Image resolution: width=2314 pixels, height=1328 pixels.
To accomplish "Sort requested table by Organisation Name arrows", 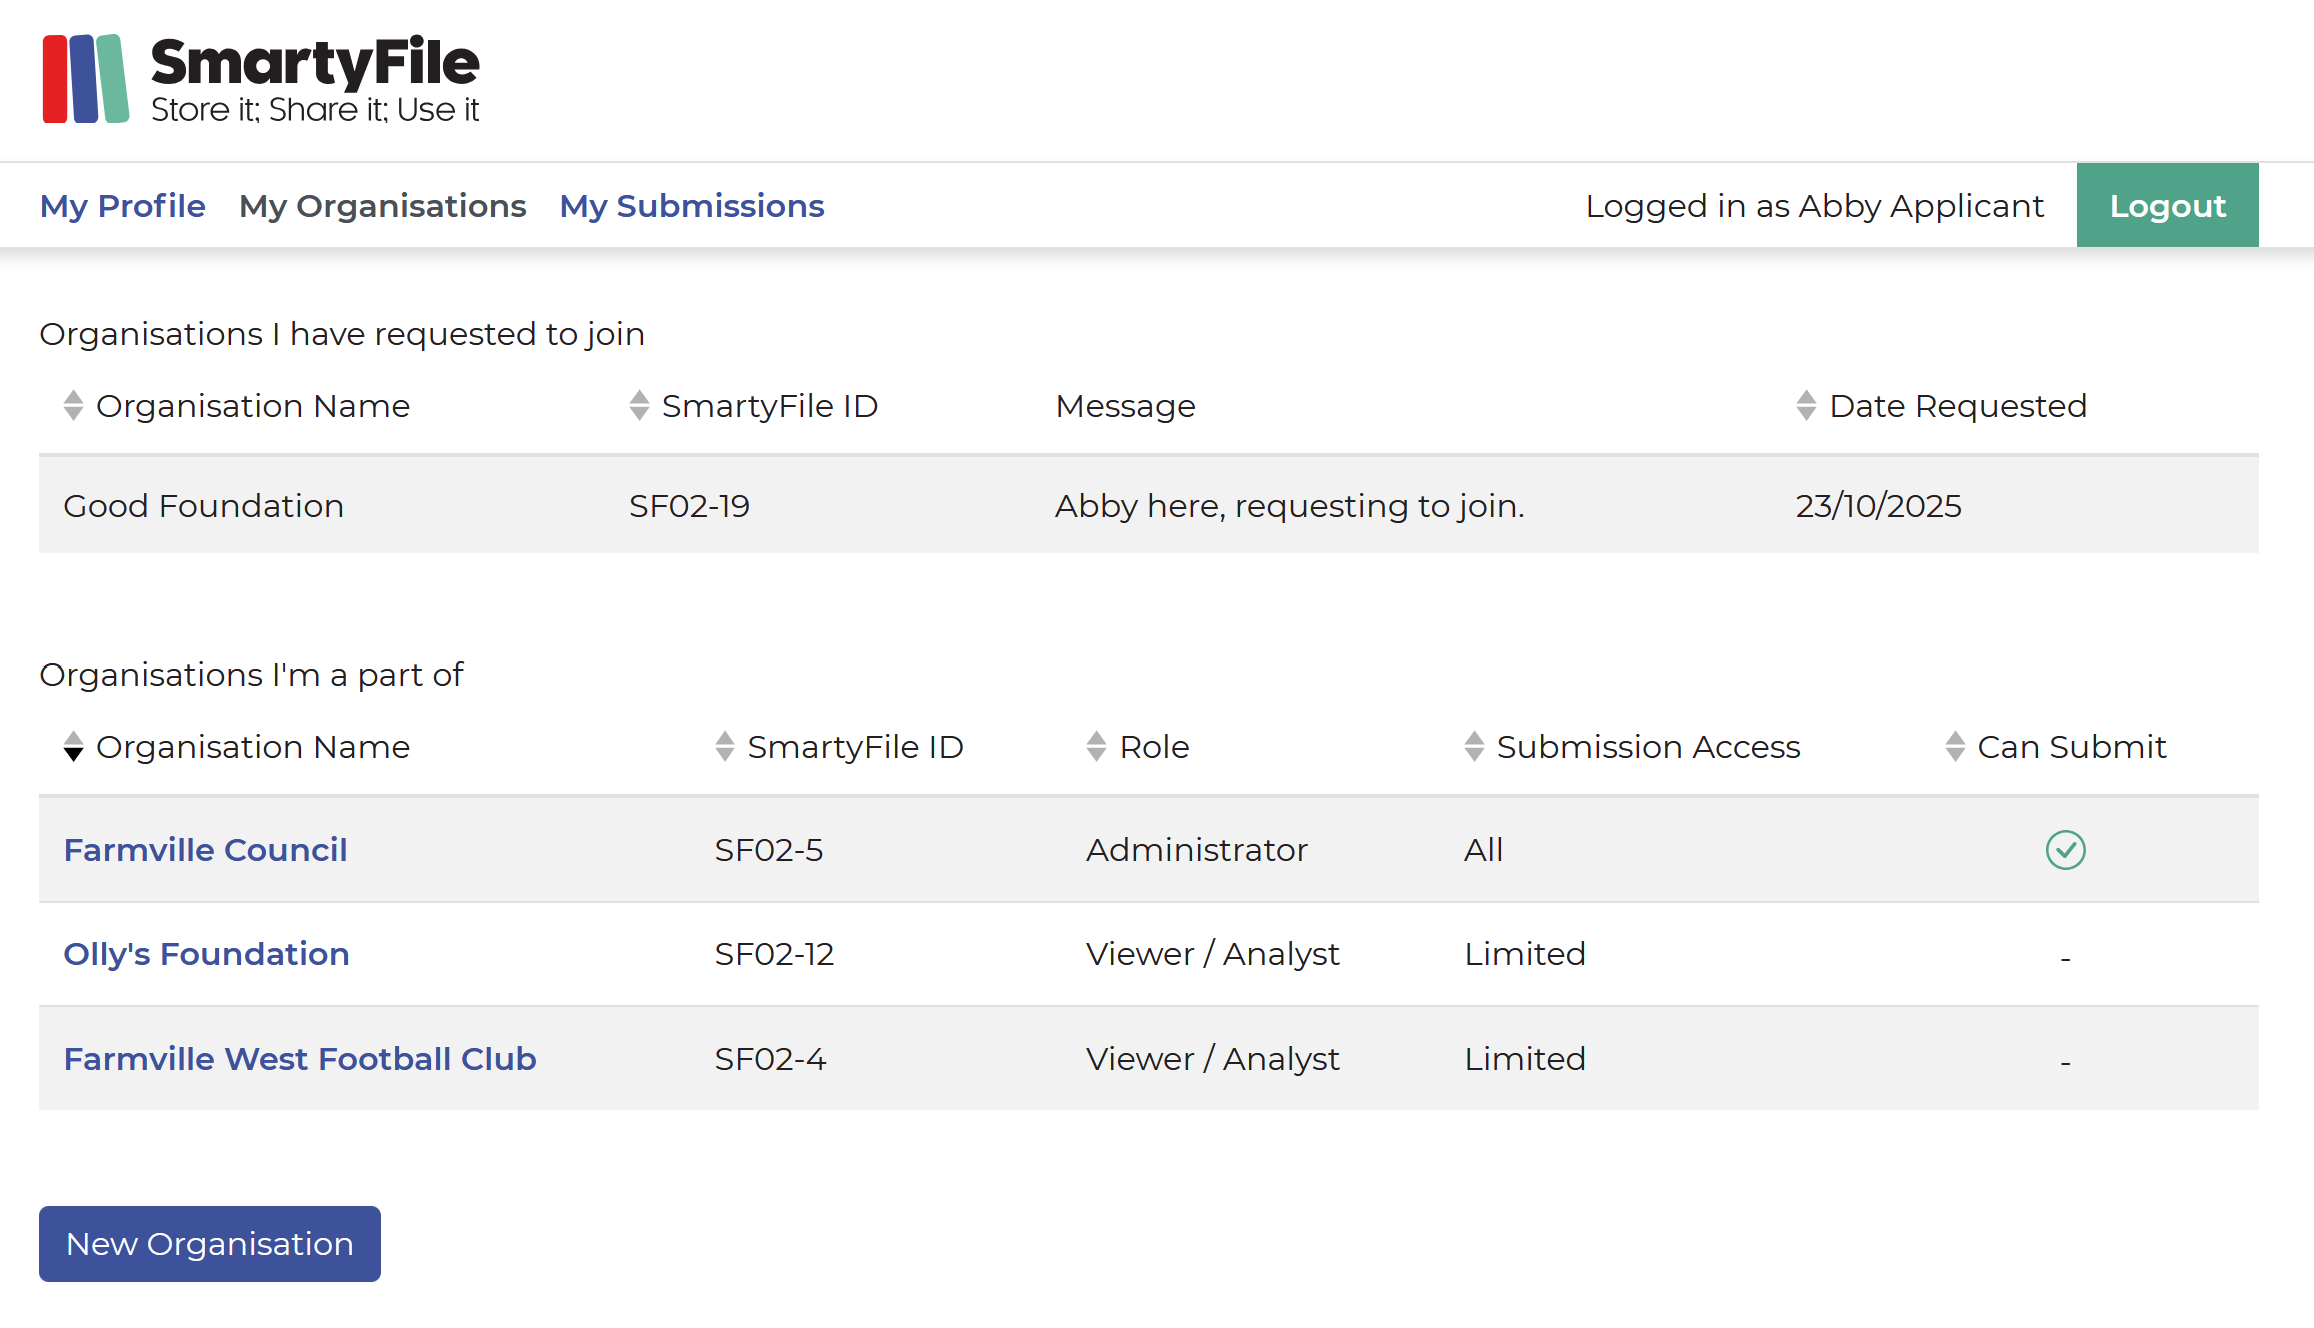I will pos(73,406).
